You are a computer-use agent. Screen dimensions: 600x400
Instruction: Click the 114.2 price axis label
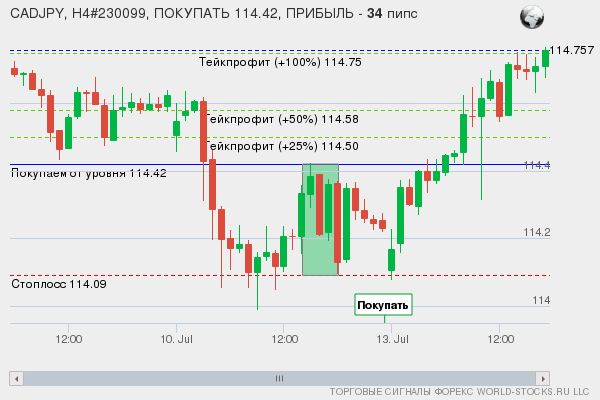click(537, 232)
